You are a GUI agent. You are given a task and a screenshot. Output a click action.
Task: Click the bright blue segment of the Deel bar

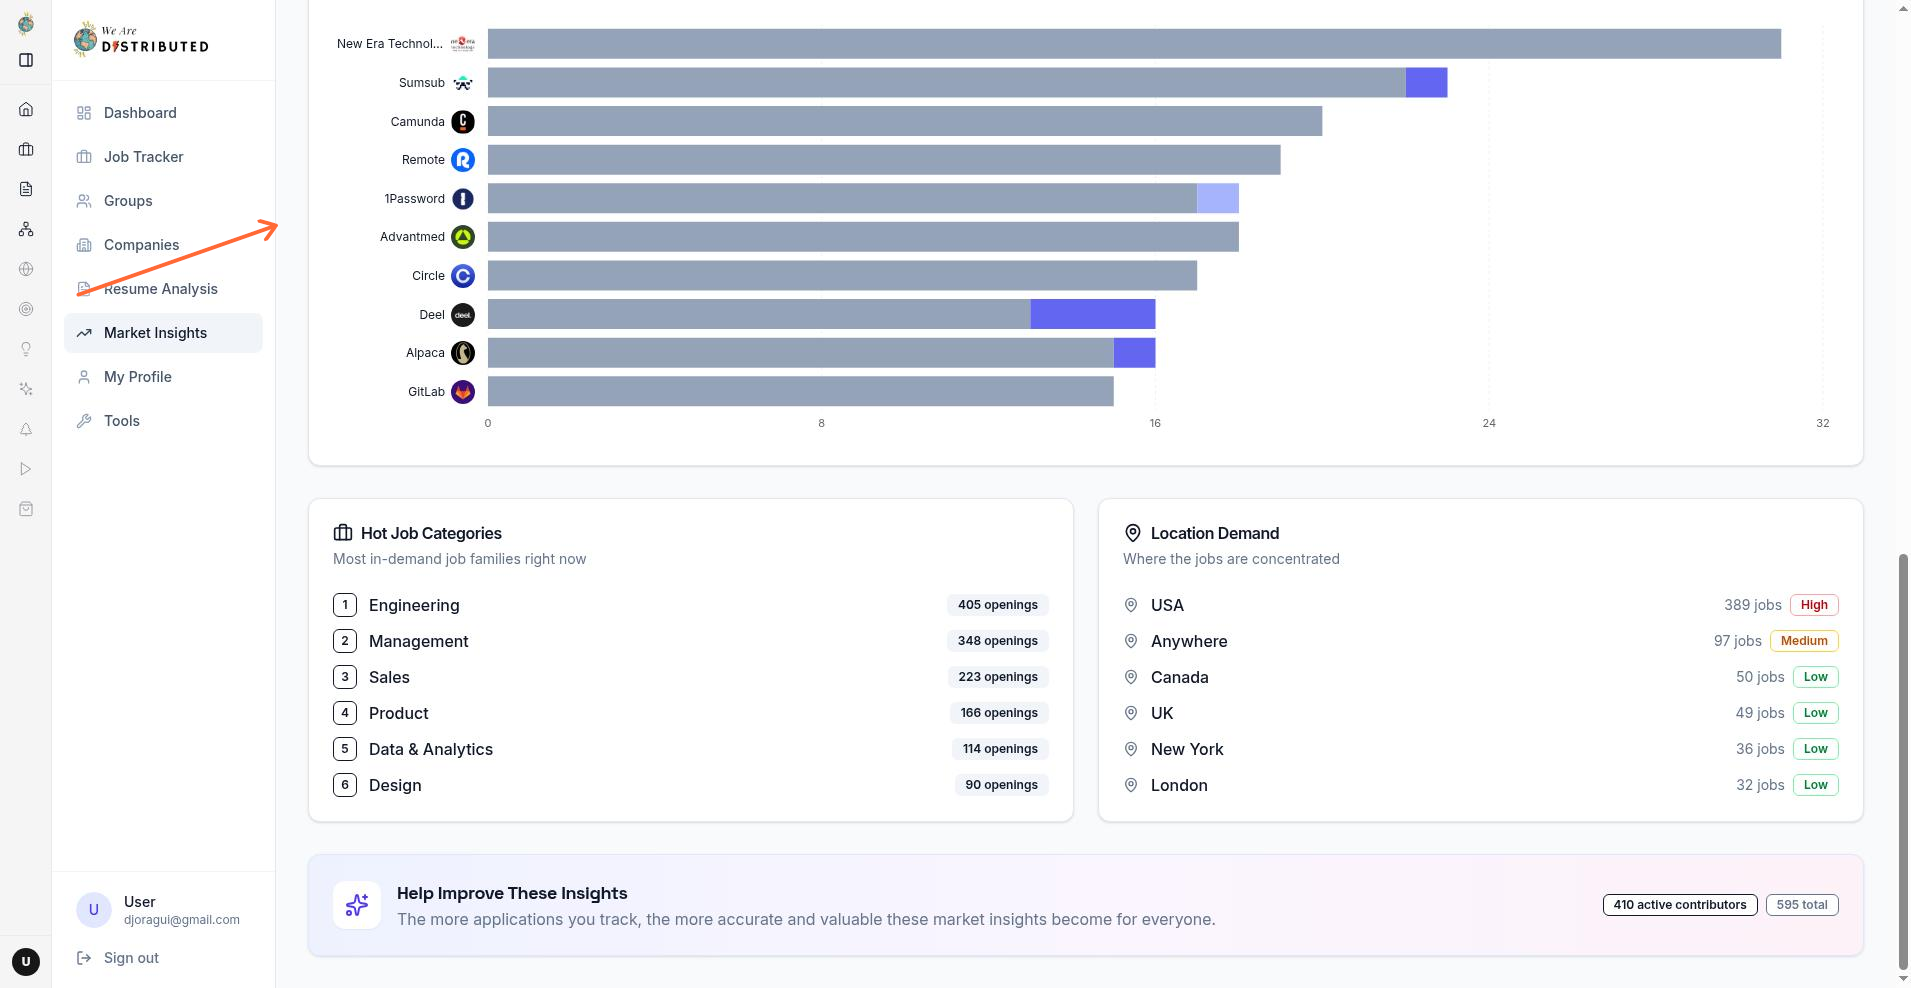[x=1093, y=314]
